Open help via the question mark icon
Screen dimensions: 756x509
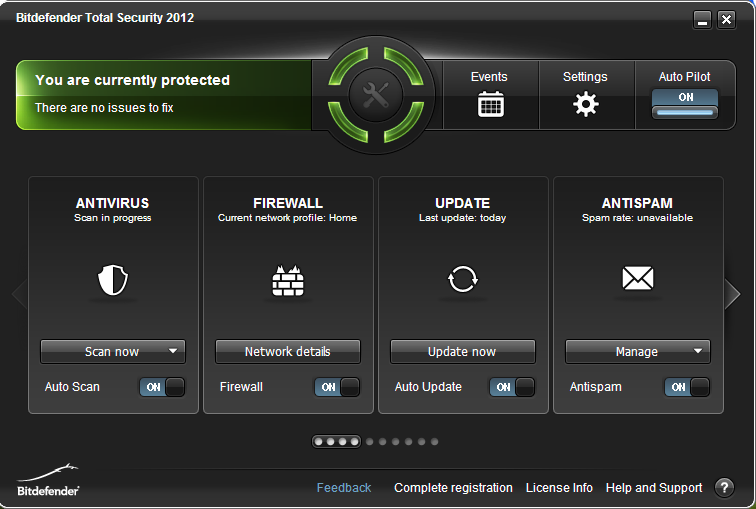pyautogui.click(x=724, y=488)
